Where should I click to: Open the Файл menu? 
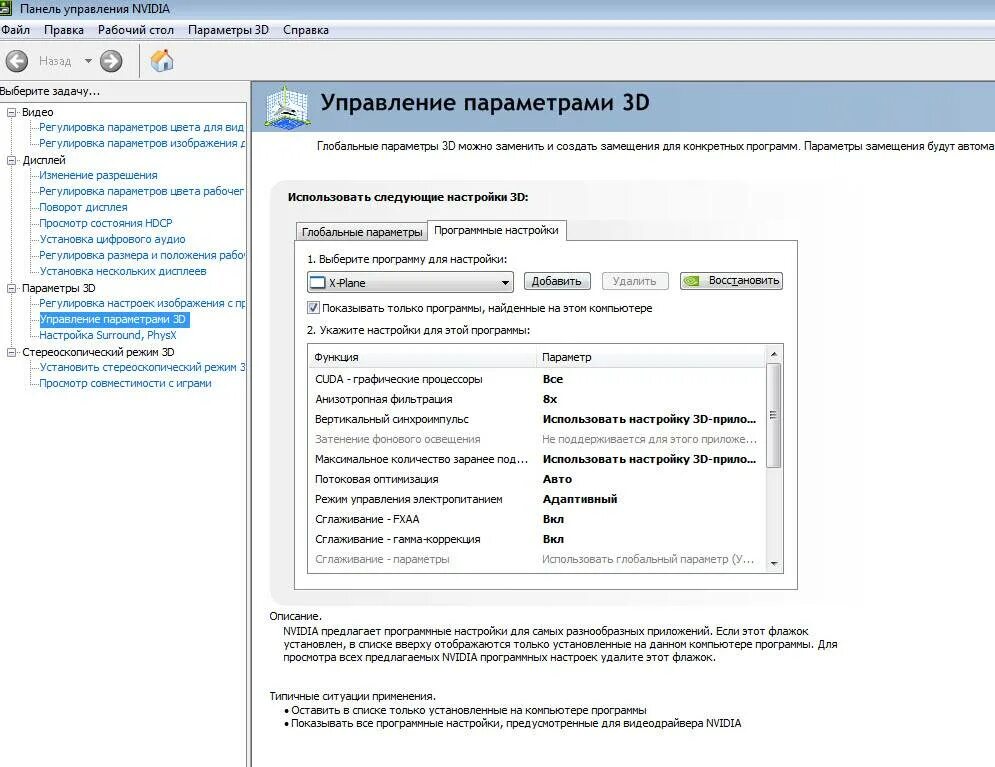15,30
